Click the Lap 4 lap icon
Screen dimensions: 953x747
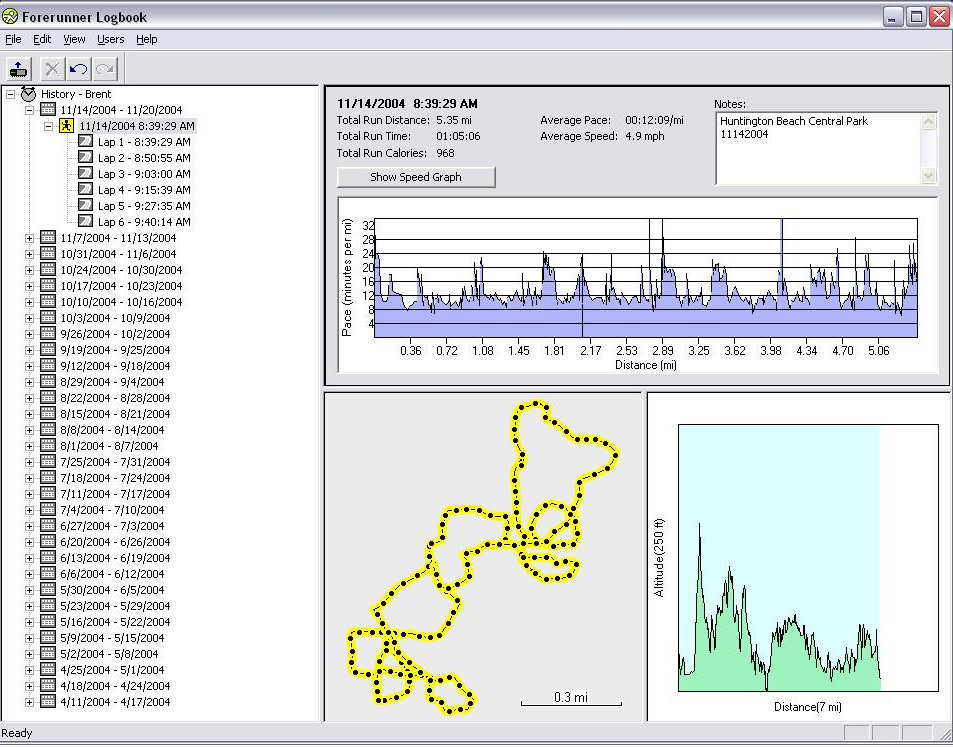tap(86, 190)
